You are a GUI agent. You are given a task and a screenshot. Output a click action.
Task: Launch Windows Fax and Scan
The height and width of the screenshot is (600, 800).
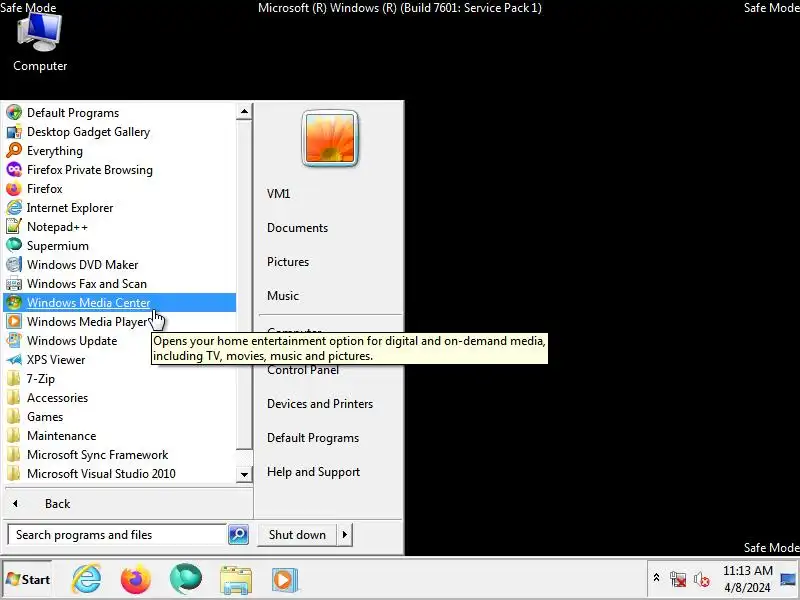click(119, 284)
